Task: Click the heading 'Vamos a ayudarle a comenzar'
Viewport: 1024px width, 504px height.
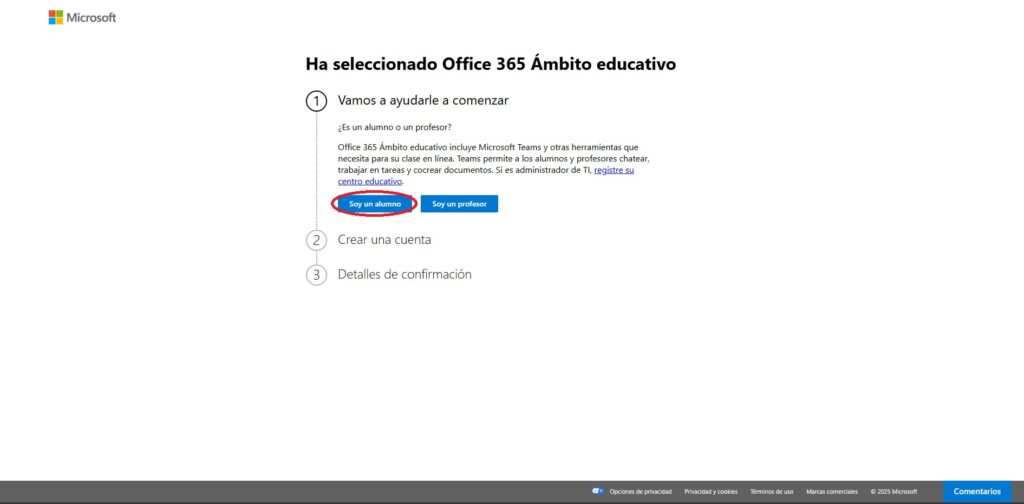Action: point(423,101)
